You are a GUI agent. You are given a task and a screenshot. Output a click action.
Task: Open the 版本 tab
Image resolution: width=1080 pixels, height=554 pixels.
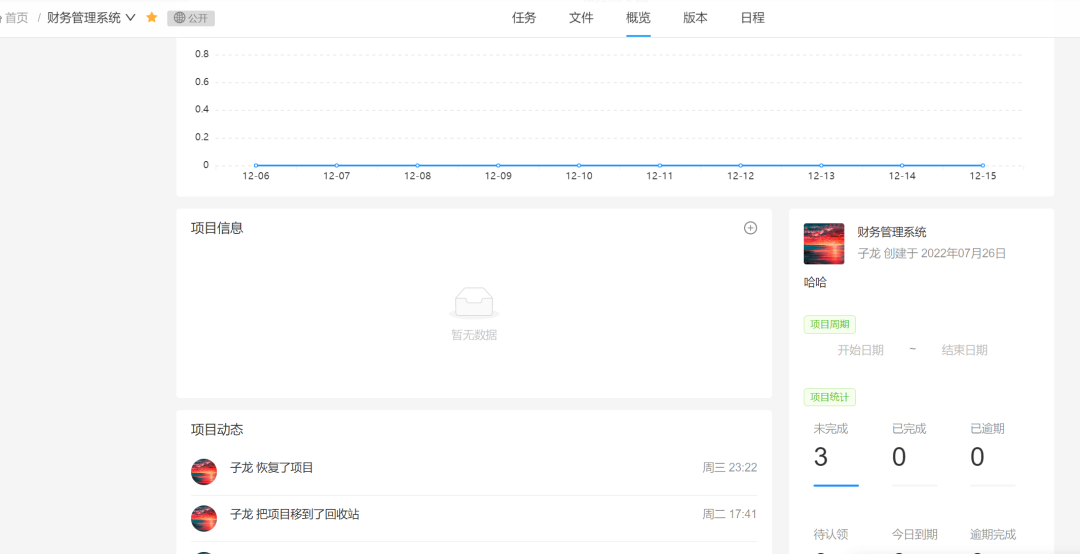[695, 18]
